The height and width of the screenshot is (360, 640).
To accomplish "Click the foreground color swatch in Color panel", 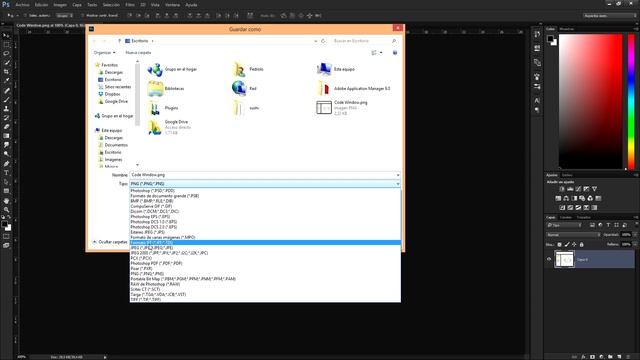I will point(550,39).
